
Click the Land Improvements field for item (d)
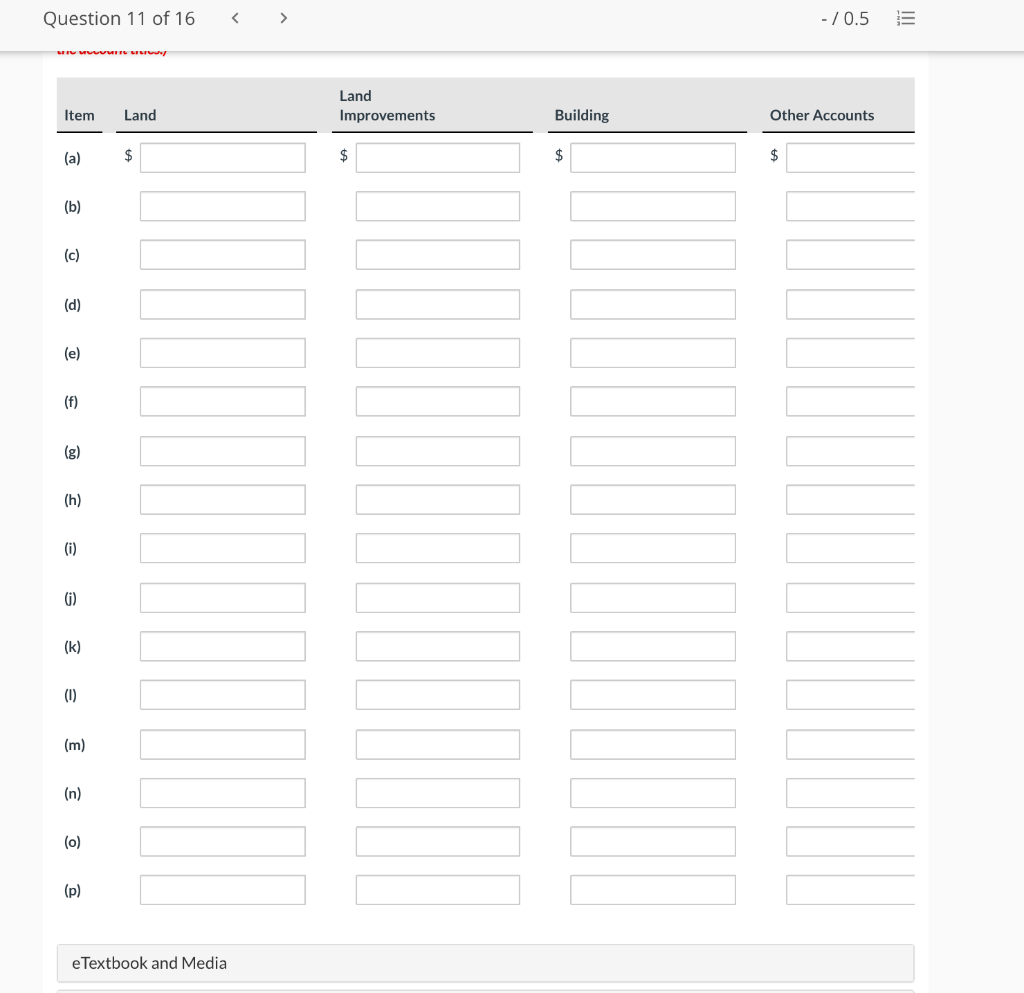click(x=438, y=304)
